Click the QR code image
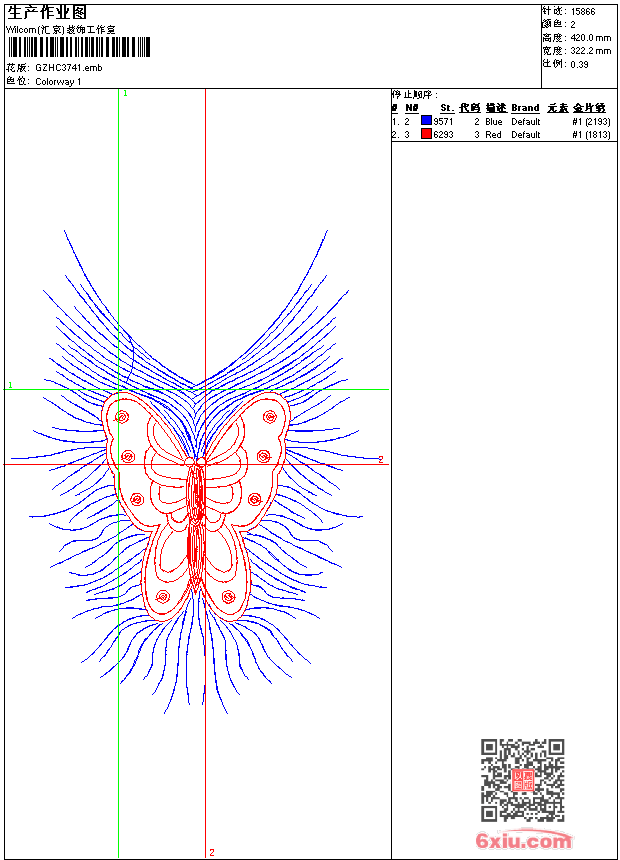620x860 pixels. [x=522, y=780]
